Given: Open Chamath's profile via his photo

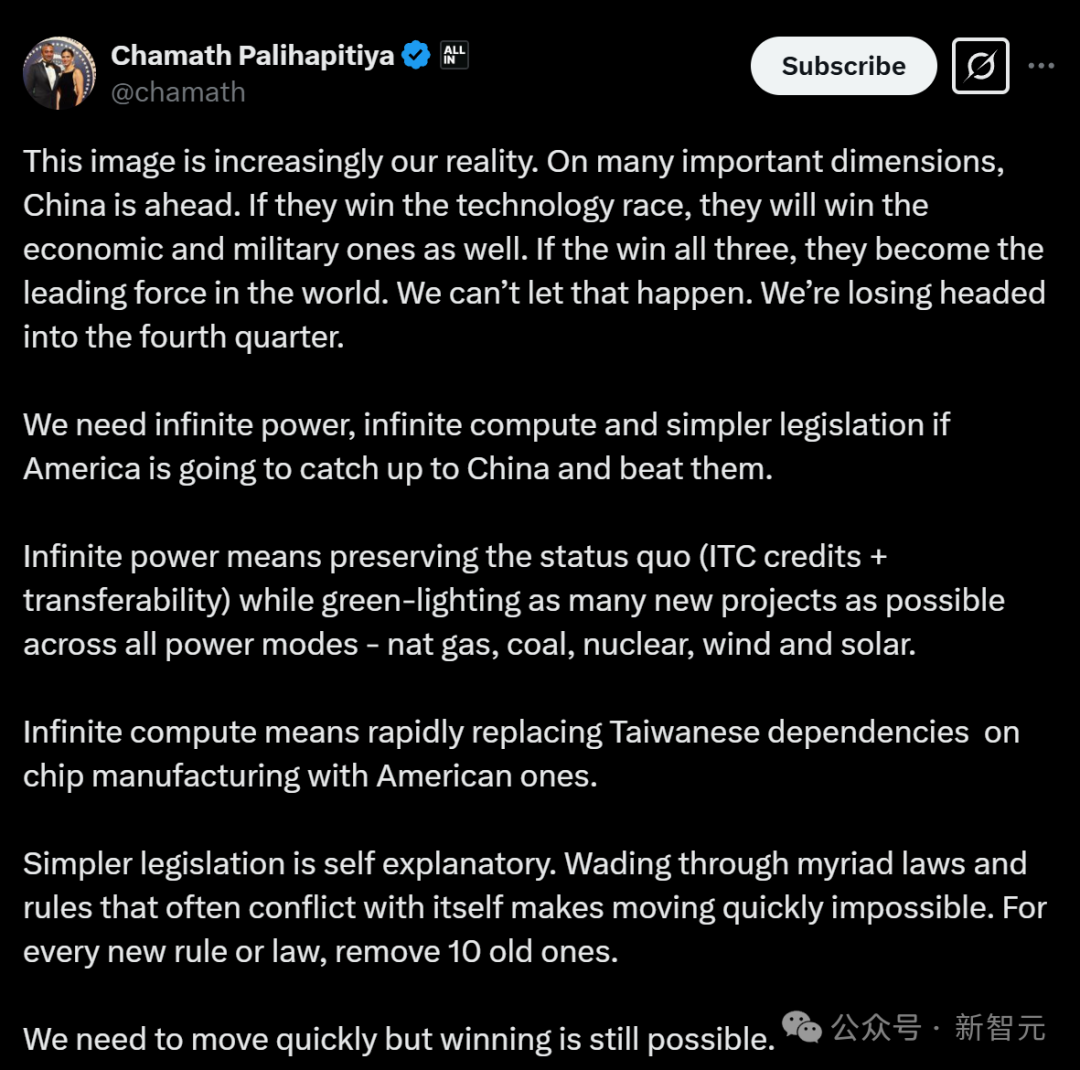Looking at the screenshot, I should [x=60, y=72].
